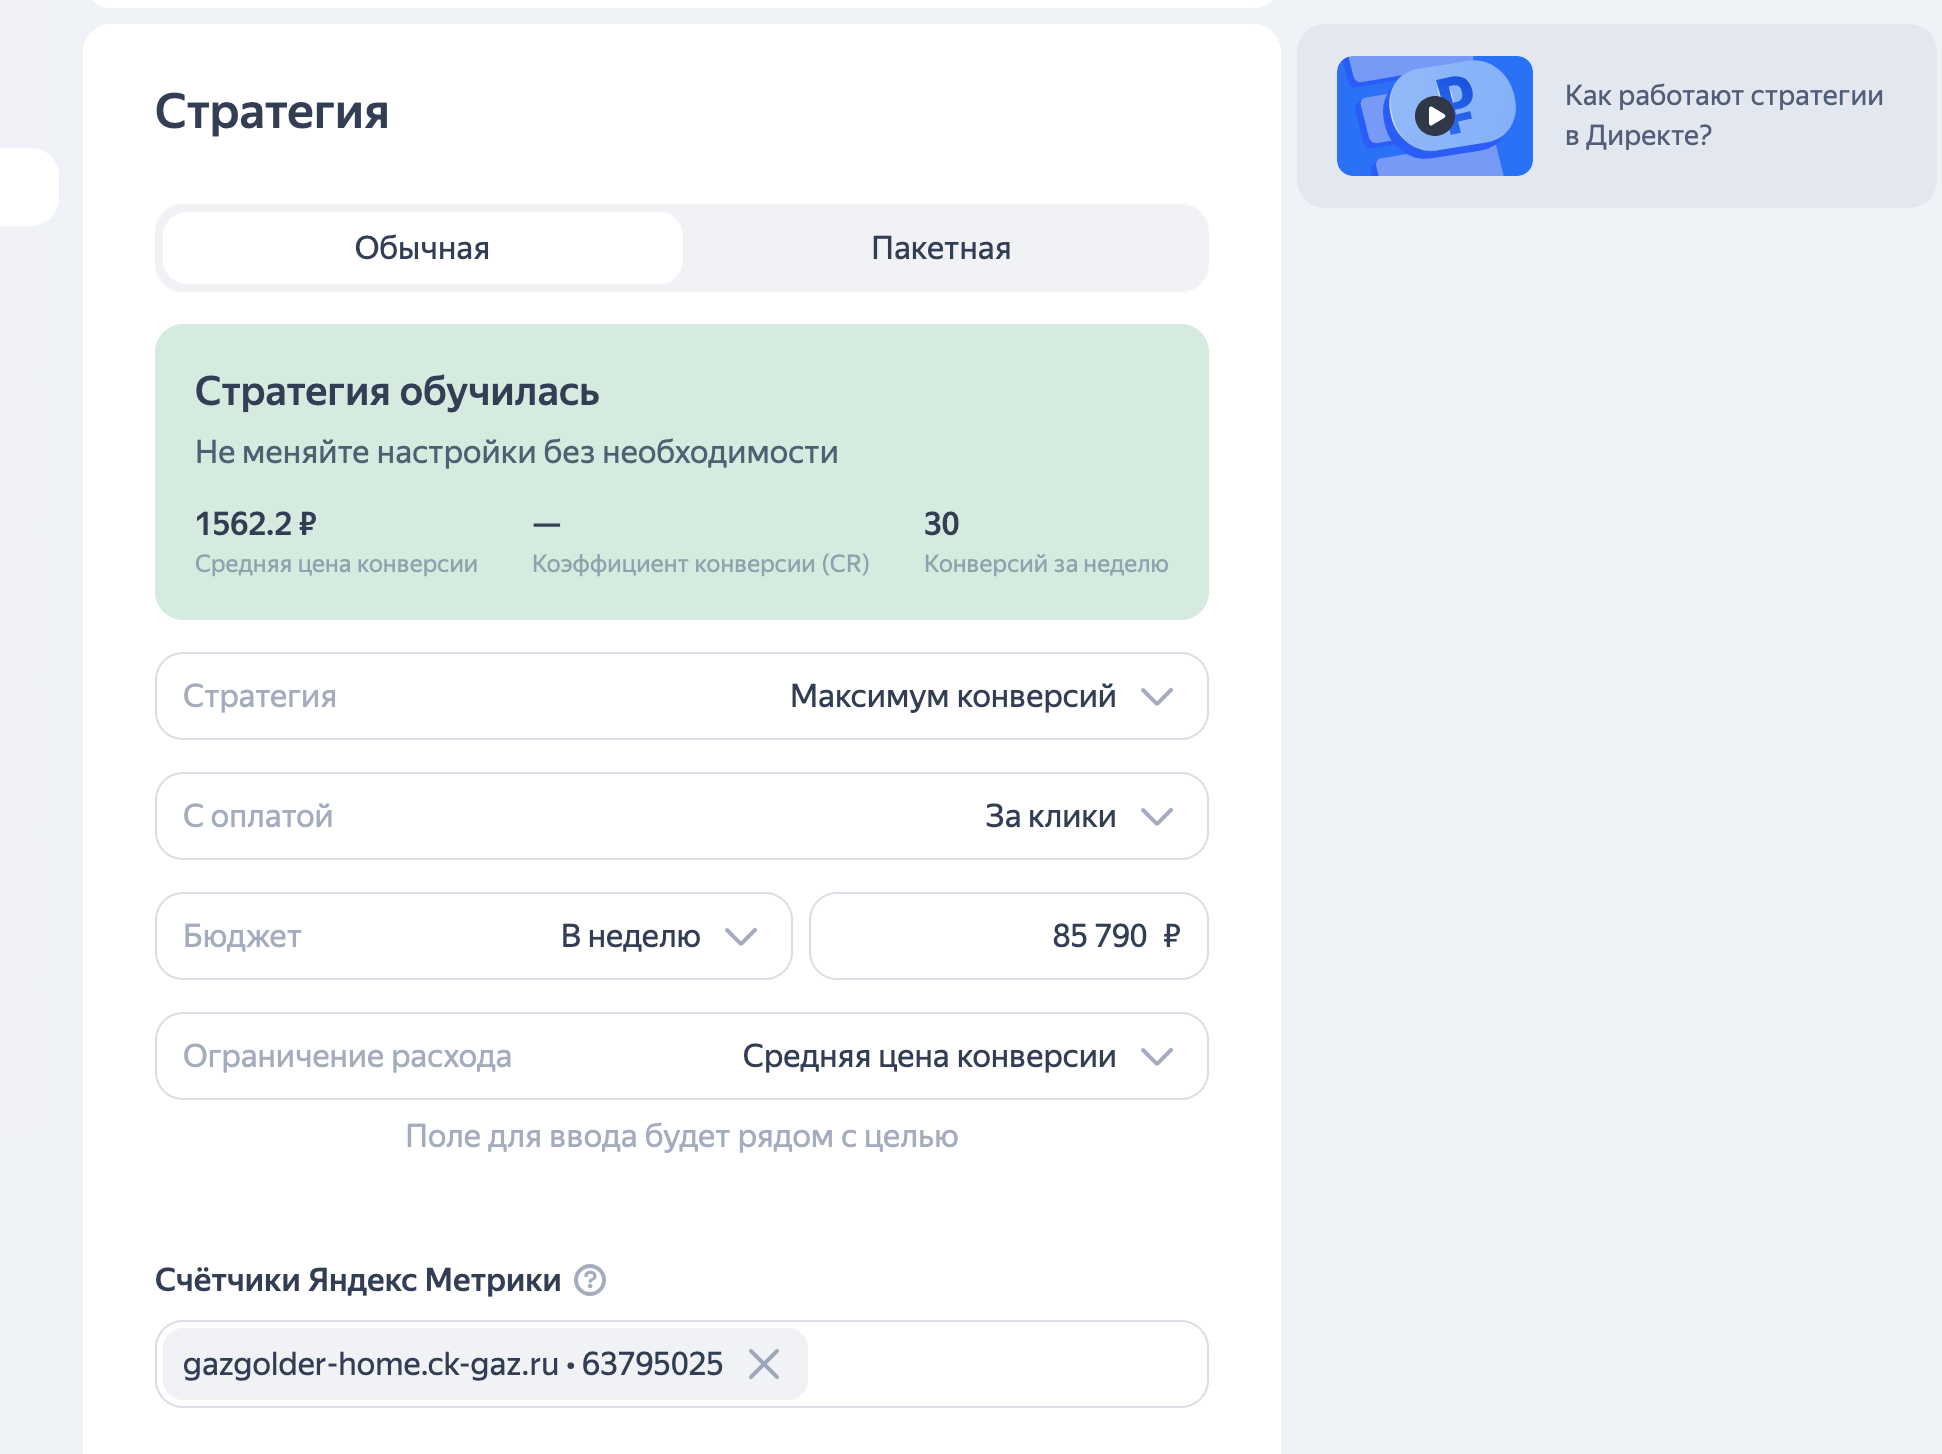The height and width of the screenshot is (1454, 1942).
Task: Play the Direct strategies video
Action: [1435, 116]
